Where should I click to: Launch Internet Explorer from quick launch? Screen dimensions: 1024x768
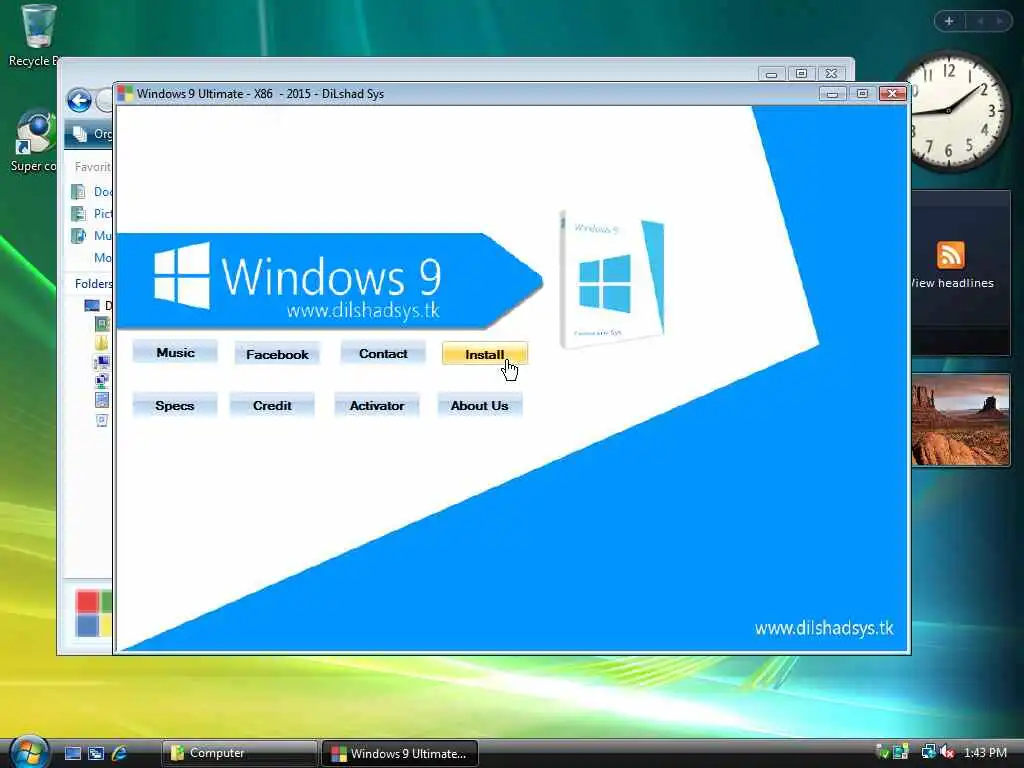[120, 753]
